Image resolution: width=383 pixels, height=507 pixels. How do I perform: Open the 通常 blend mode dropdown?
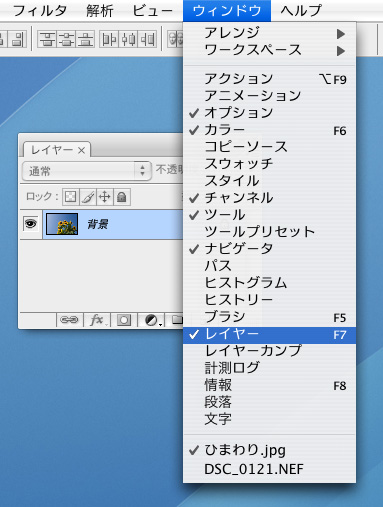point(87,171)
